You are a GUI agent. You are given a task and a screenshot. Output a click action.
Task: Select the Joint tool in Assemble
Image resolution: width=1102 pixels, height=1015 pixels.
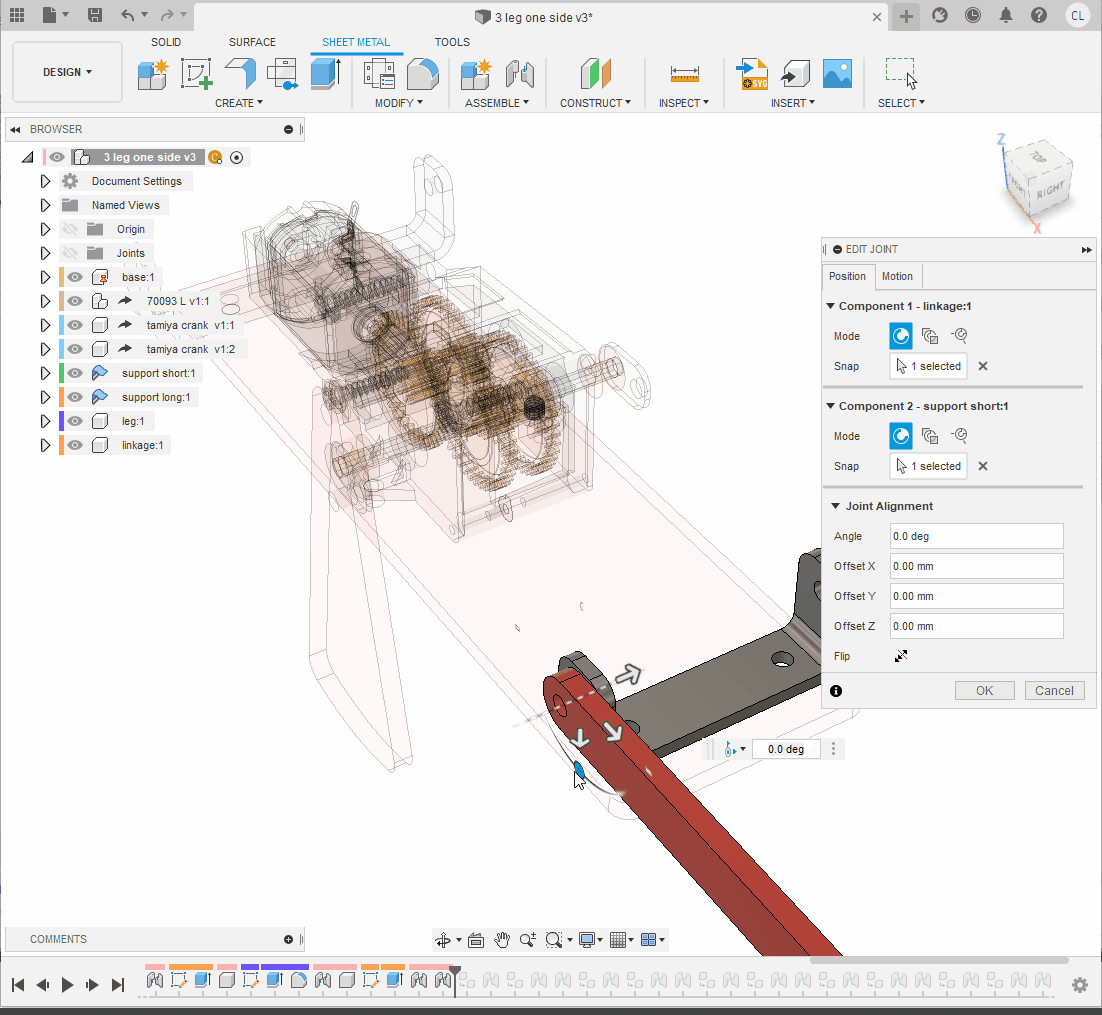tap(519, 74)
